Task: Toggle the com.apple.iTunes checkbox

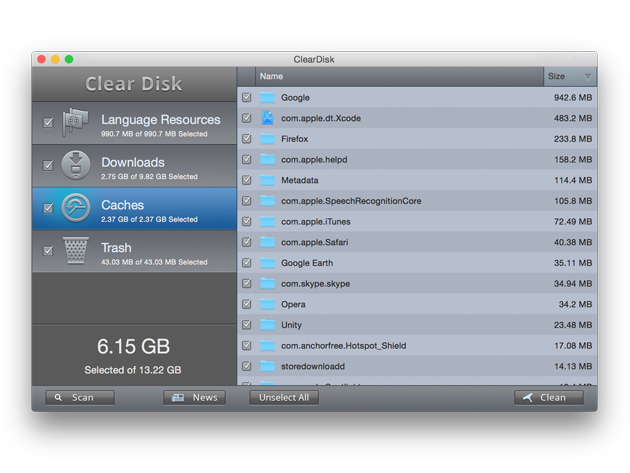Action: pos(247,221)
